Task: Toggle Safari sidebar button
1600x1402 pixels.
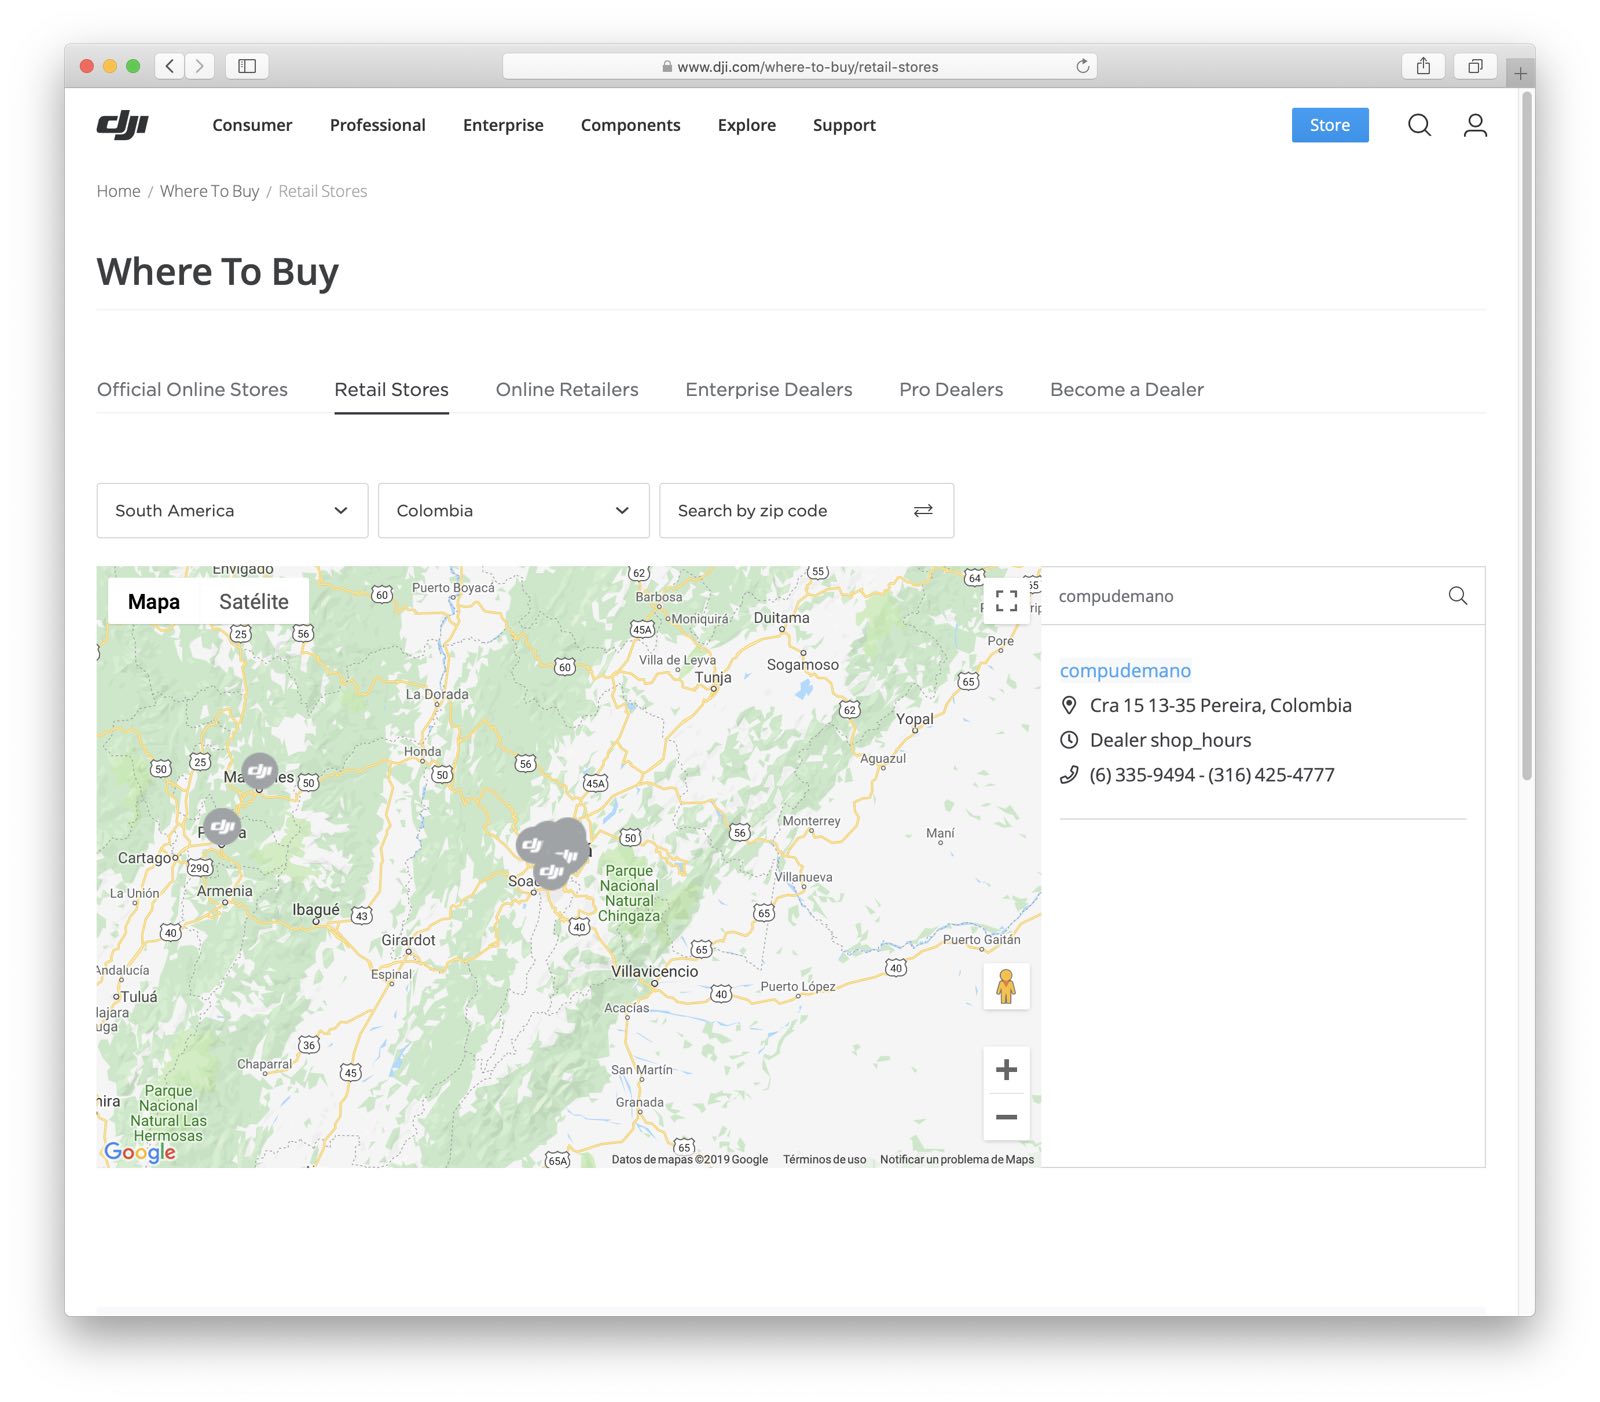Action: tap(247, 66)
